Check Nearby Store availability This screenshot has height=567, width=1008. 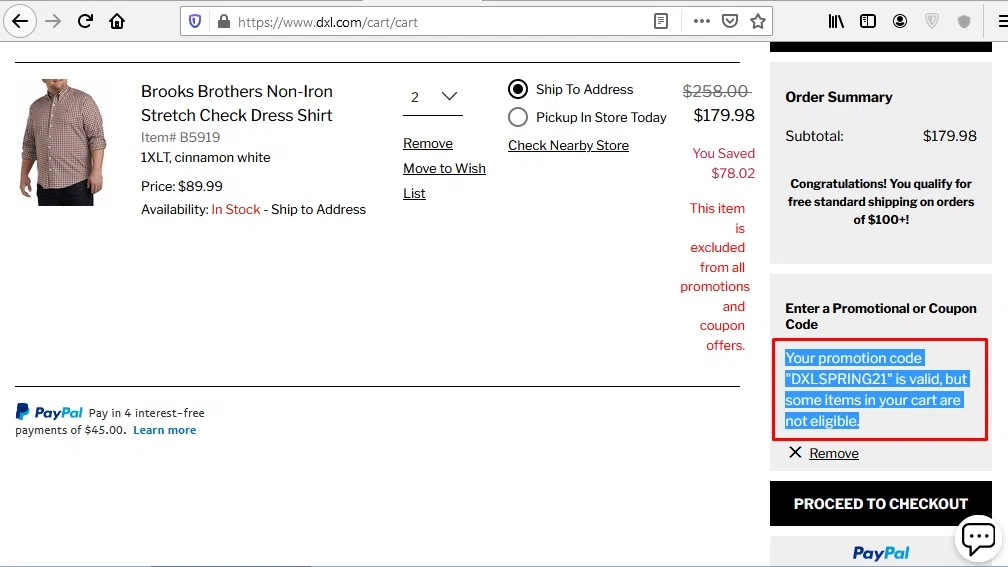pos(568,145)
